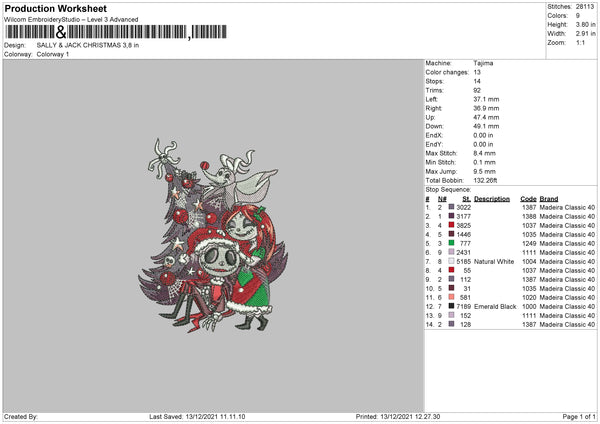Select thread code 1000 in row 12
600x424 pixels.
(x=529, y=307)
